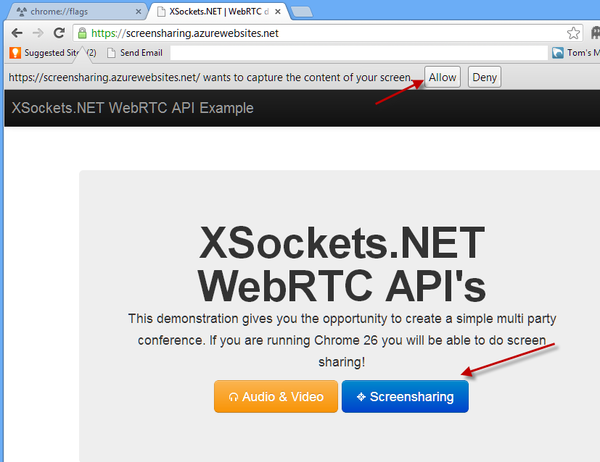The width and height of the screenshot is (600, 462).
Task: Click the XSockets.NET WebRTC API Example header
Action: pyautogui.click(x=130, y=108)
